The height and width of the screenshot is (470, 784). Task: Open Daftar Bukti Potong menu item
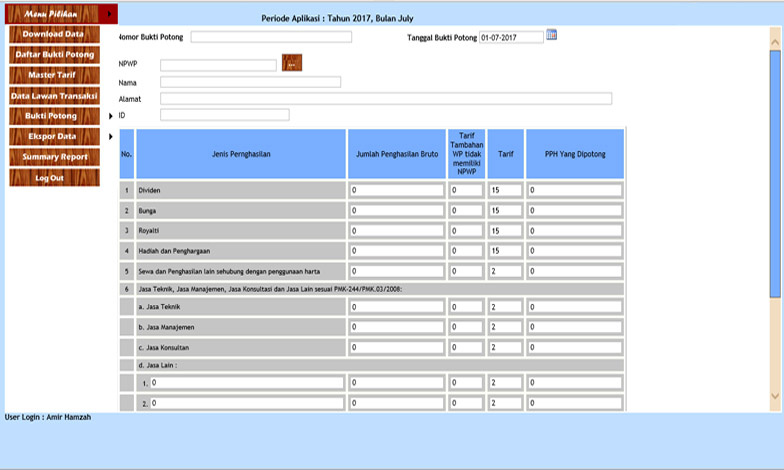point(53,54)
